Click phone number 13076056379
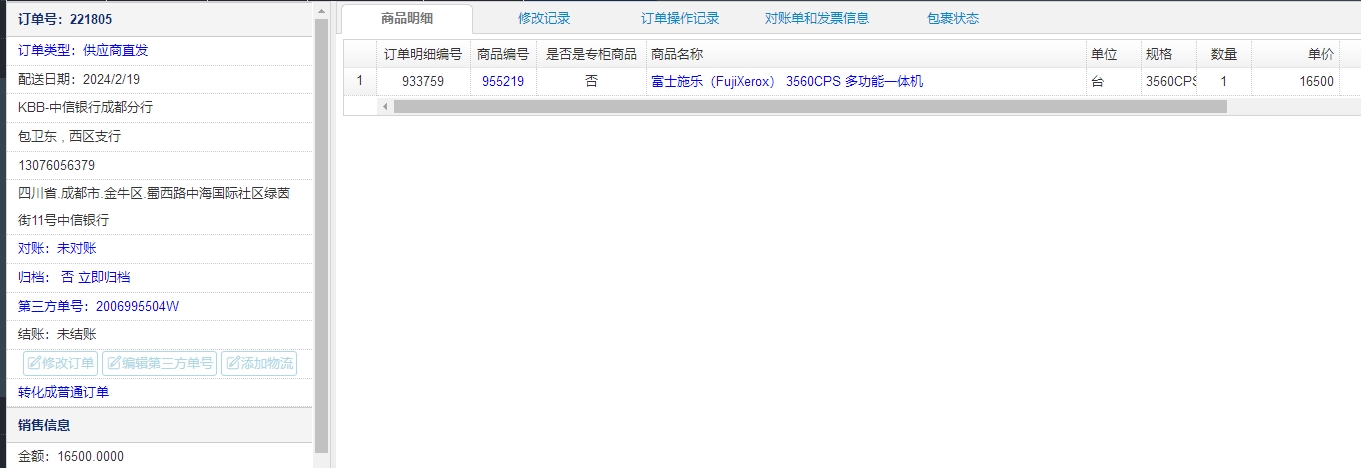Screen dimensions: 1361x468 (56, 165)
